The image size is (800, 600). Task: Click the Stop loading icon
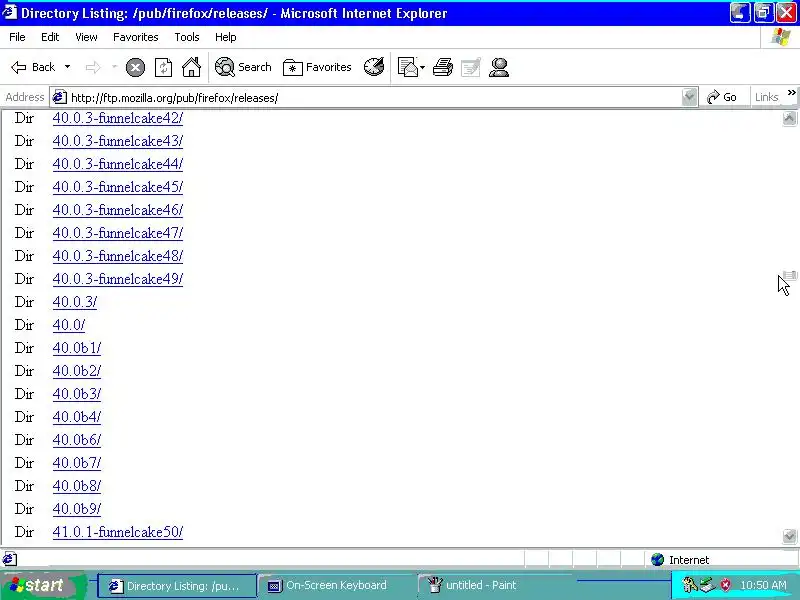(135, 67)
